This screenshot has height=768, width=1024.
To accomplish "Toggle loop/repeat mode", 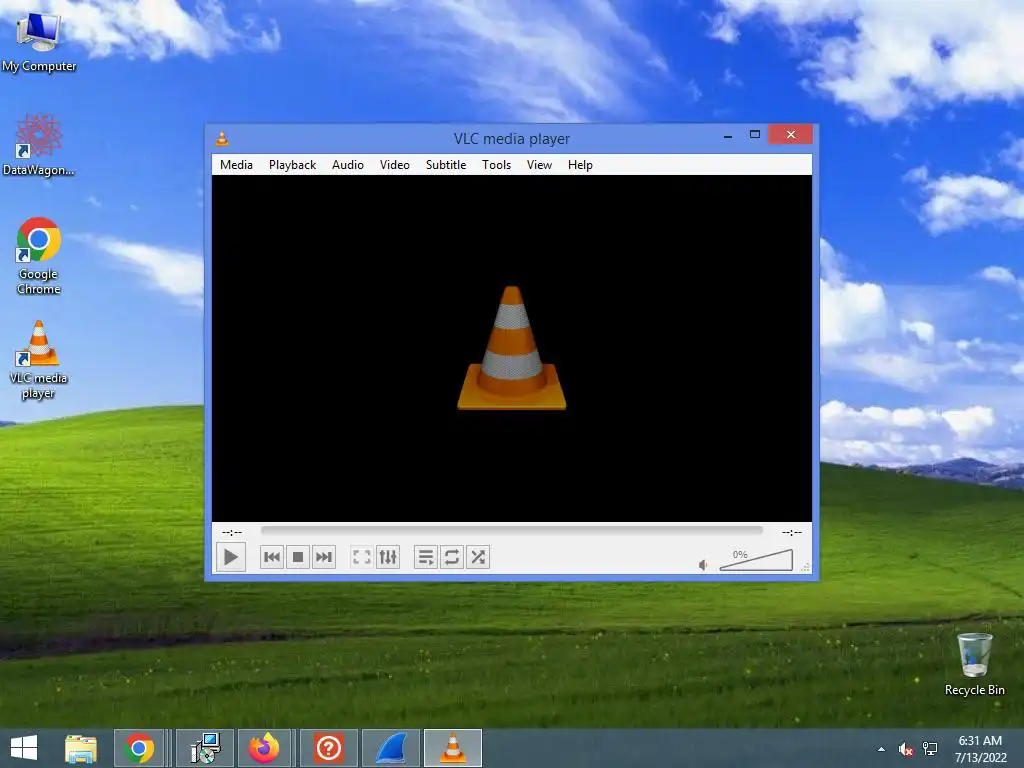I will tap(451, 557).
